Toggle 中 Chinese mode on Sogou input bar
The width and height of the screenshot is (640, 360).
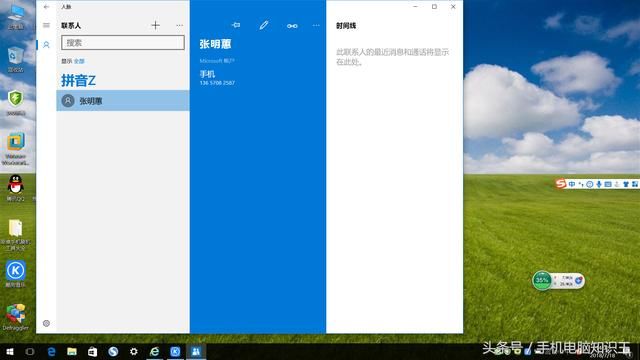(x=572, y=184)
